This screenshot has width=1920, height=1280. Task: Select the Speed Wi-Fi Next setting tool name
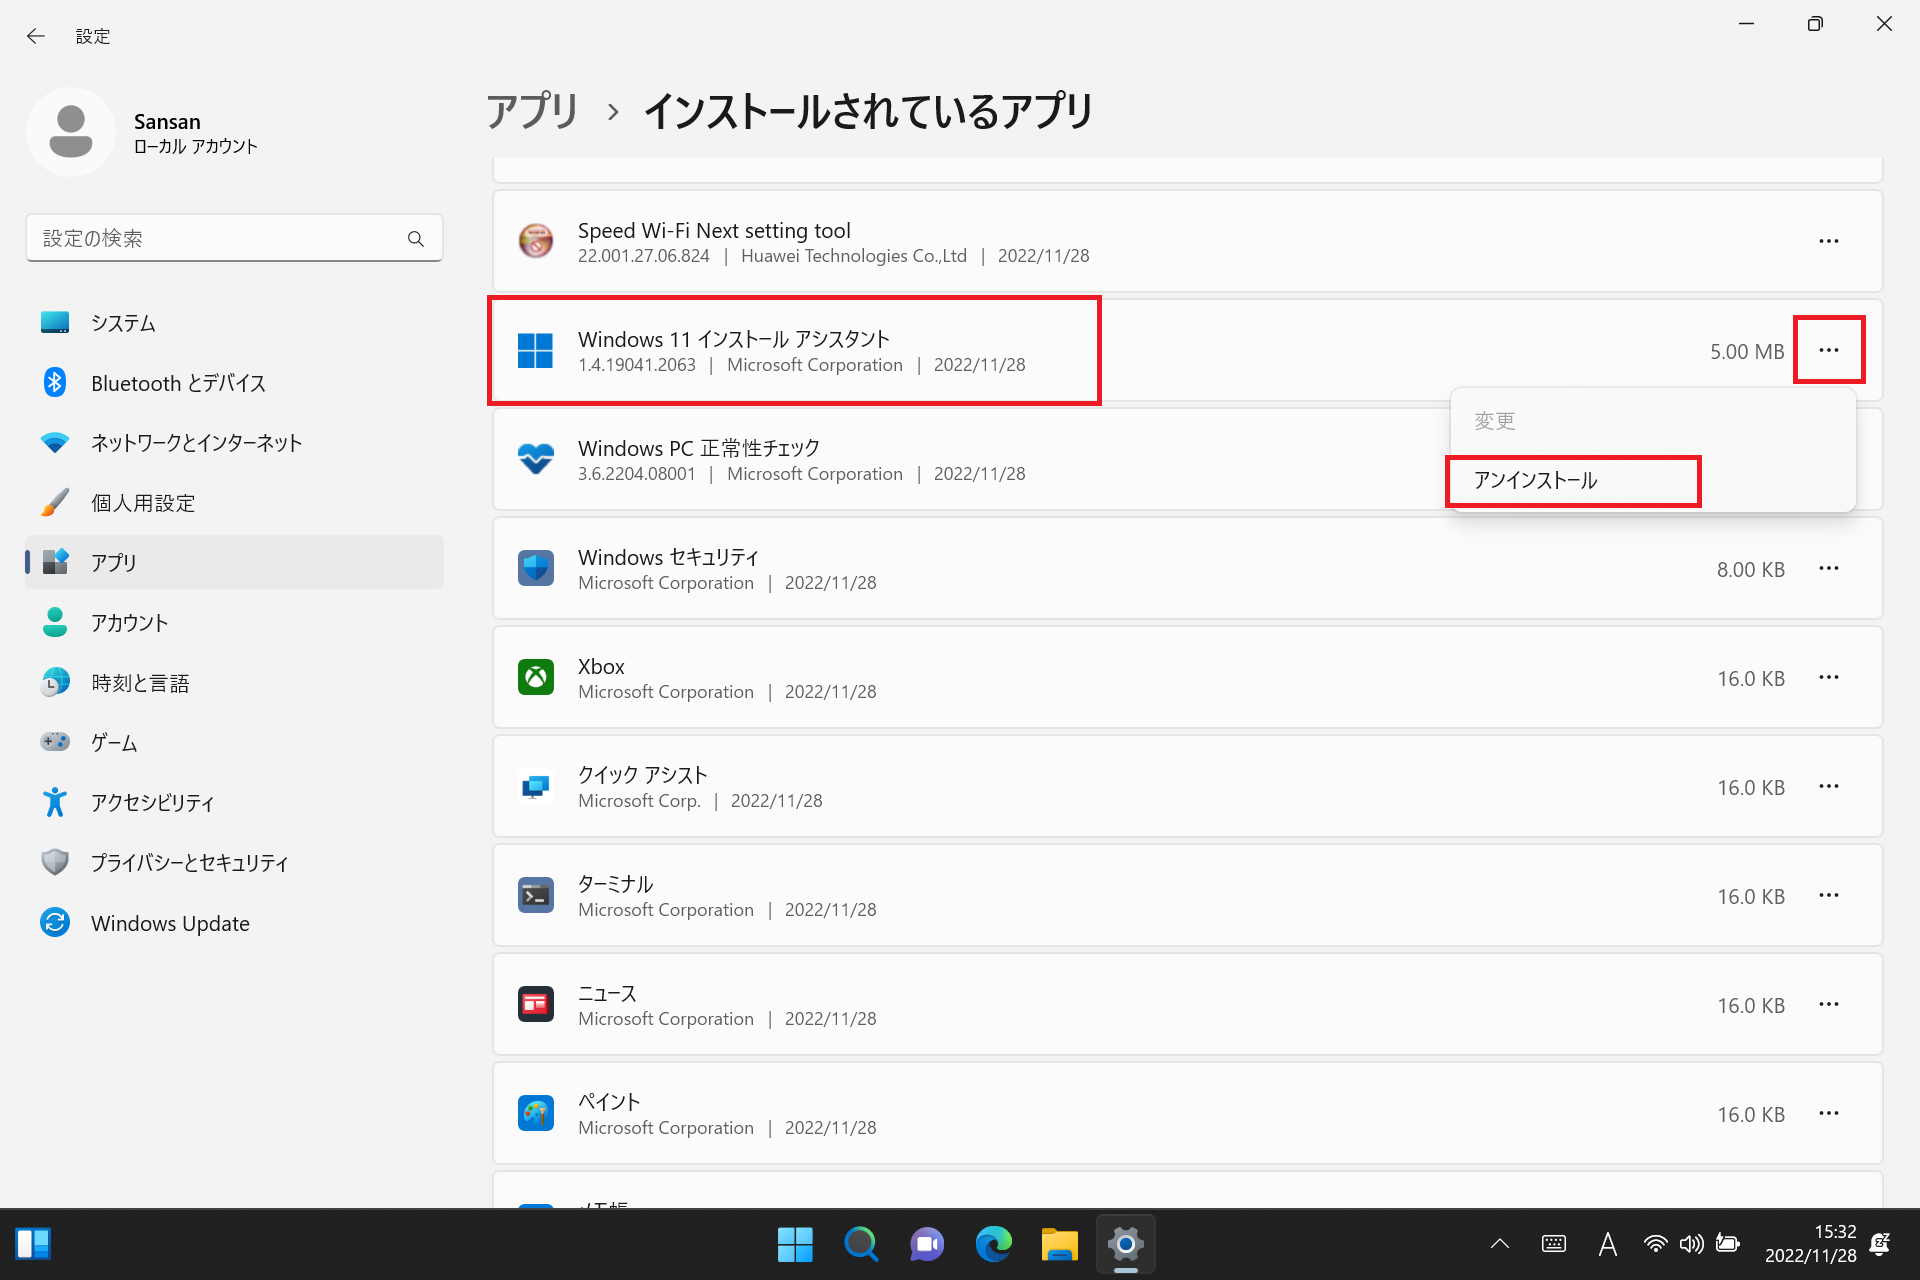pyautogui.click(x=714, y=230)
